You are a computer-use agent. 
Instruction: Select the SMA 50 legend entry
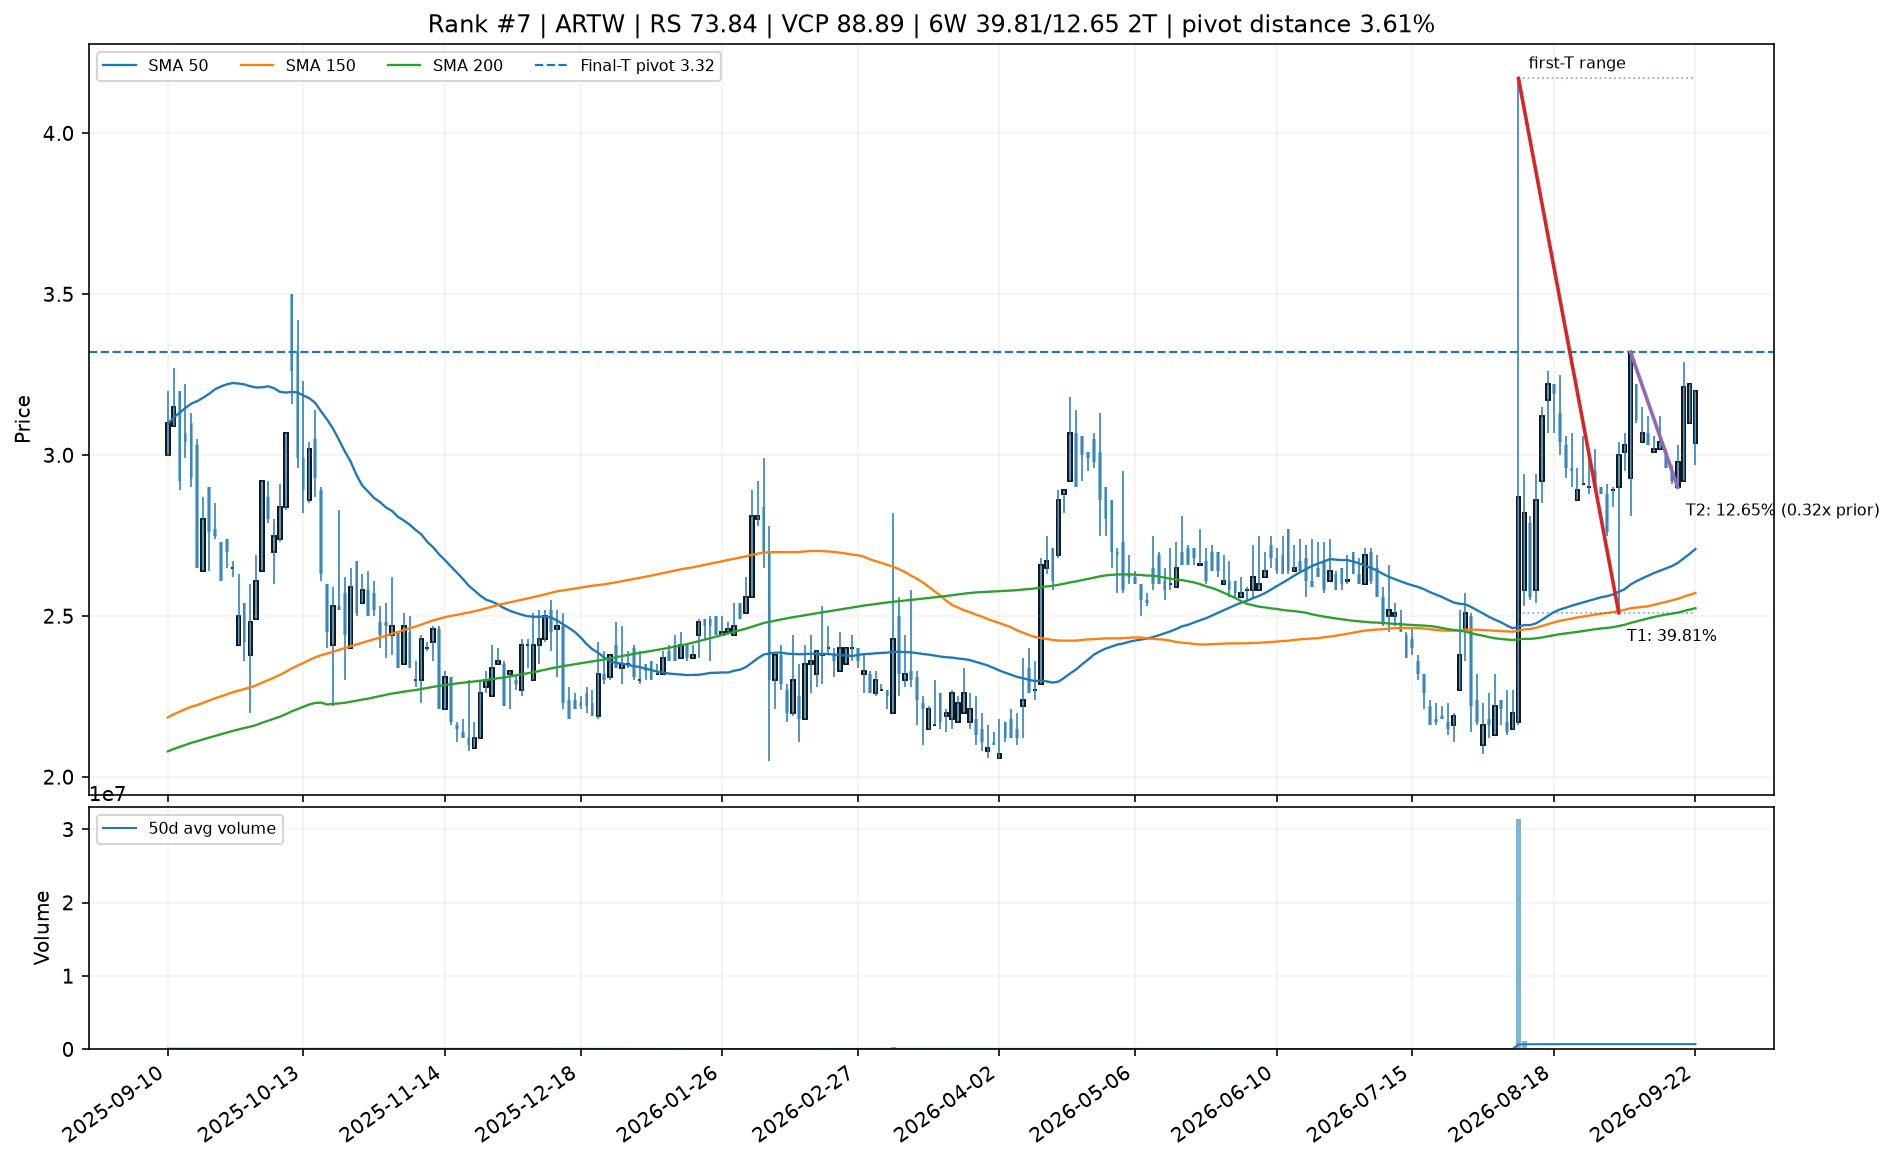[x=156, y=66]
